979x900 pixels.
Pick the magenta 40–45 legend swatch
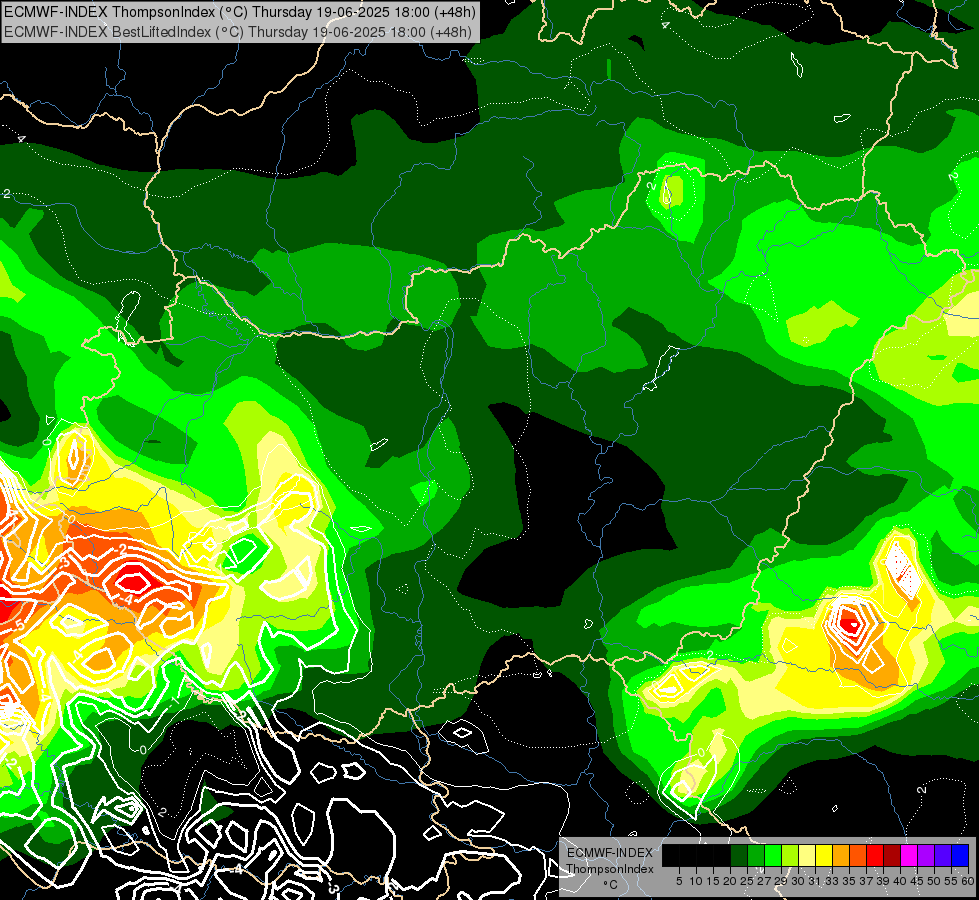909,856
